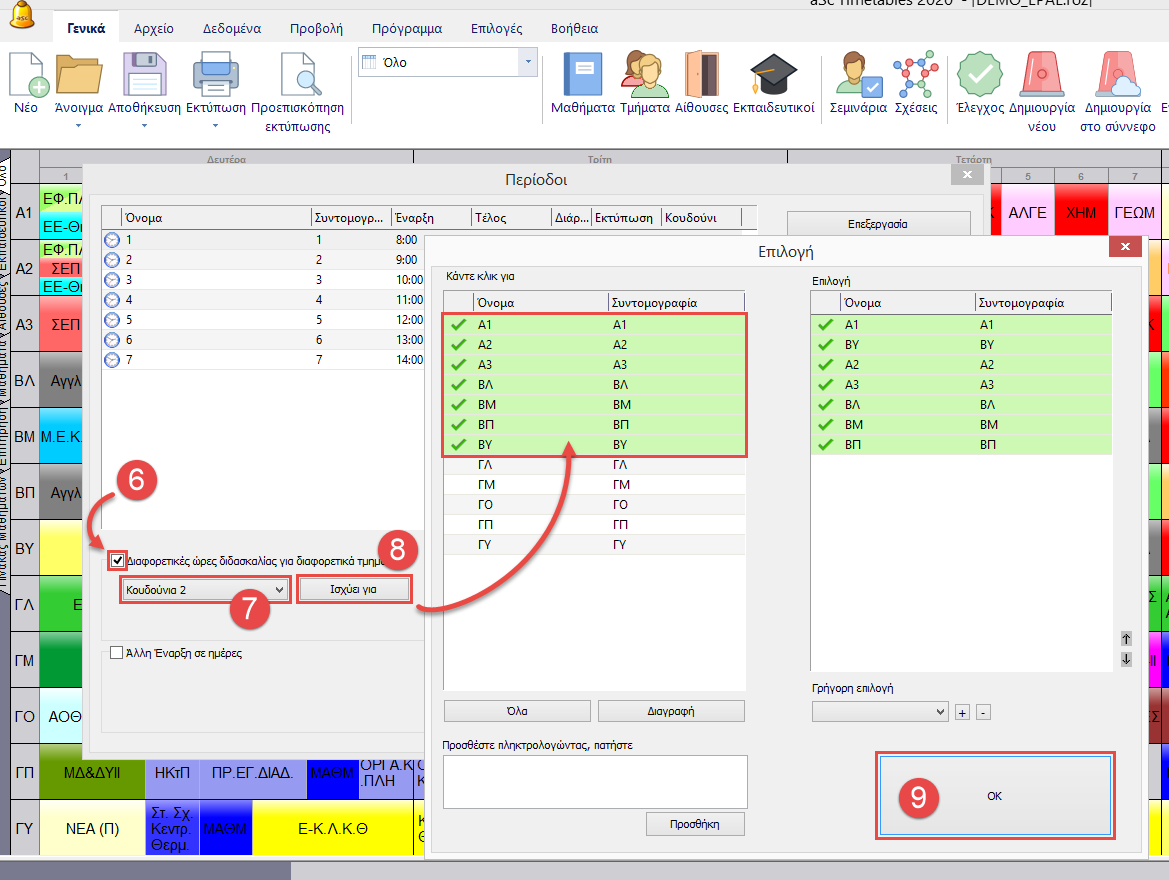Image resolution: width=1169 pixels, height=880 pixels.
Task: Open the Σχέσεις (Relations) icon
Action: coord(915,76)
